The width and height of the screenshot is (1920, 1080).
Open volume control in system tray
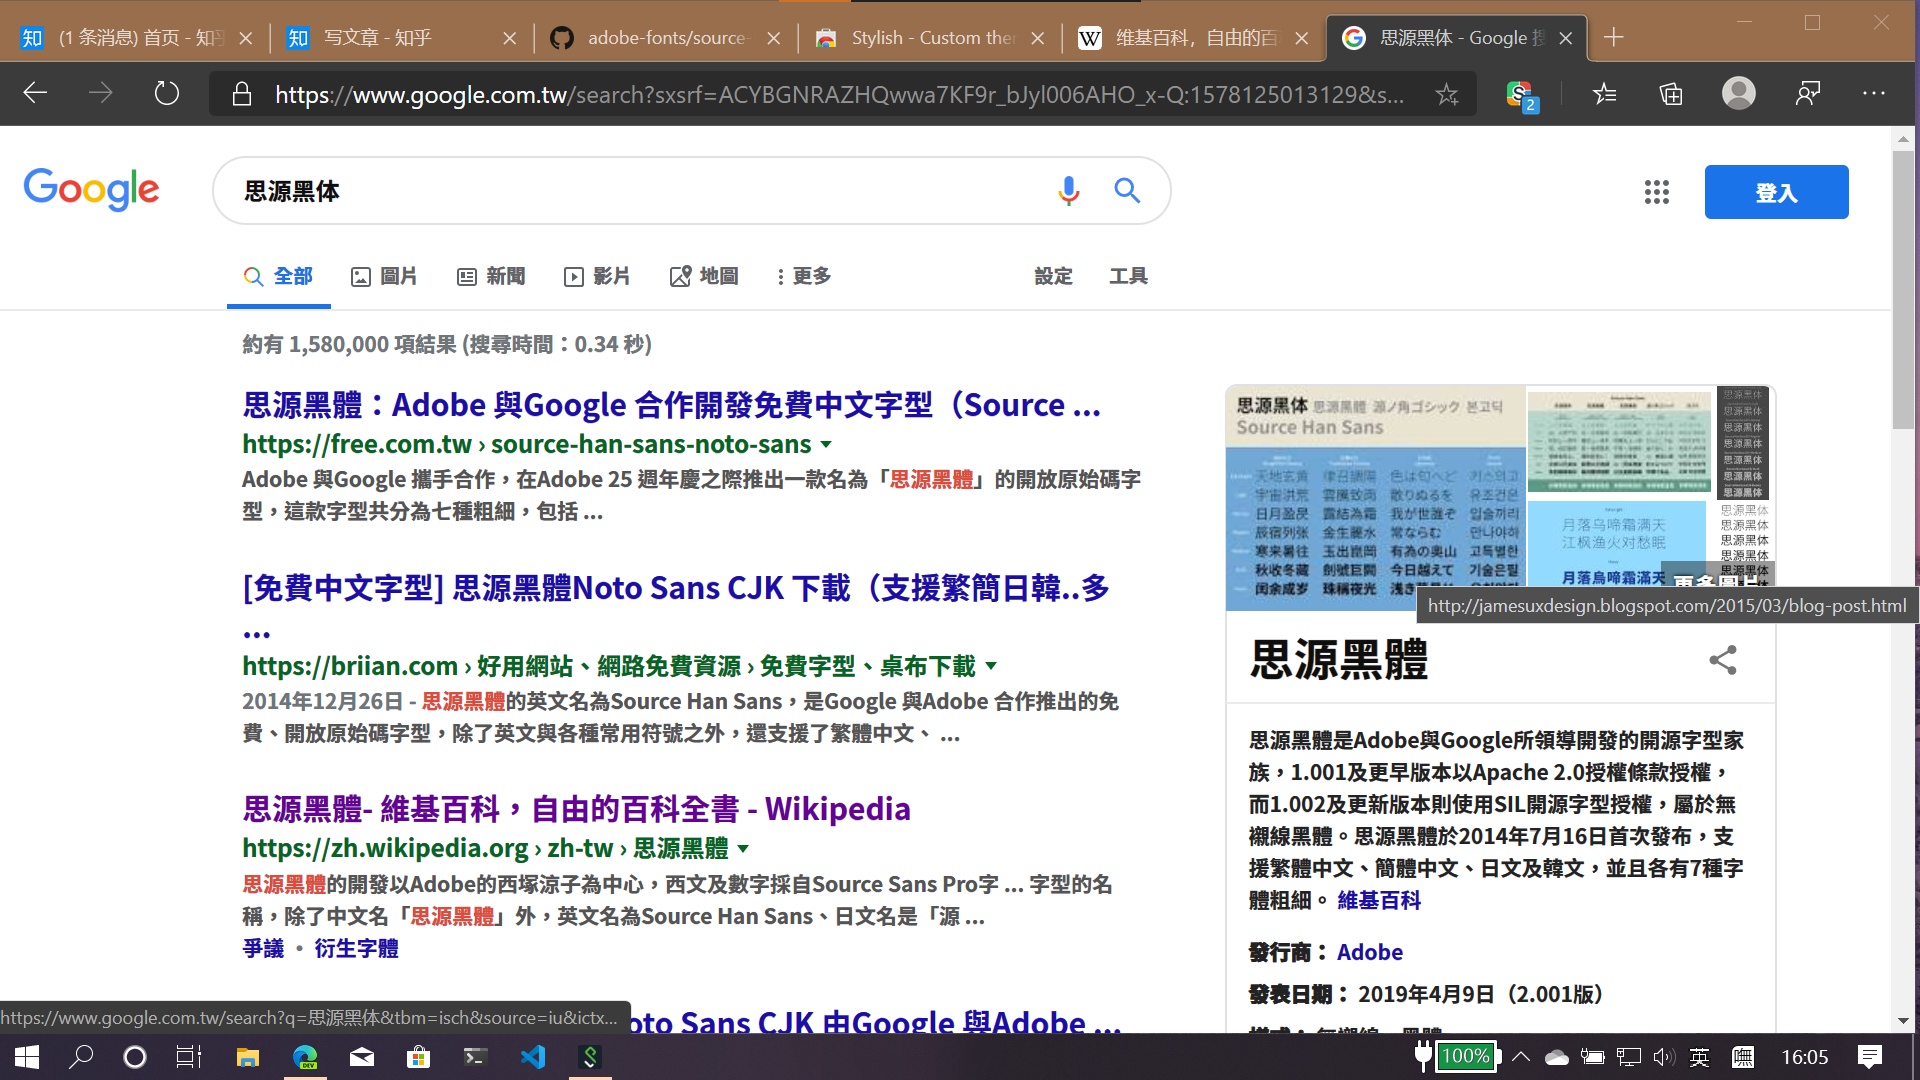(x=1664, y=1057)
